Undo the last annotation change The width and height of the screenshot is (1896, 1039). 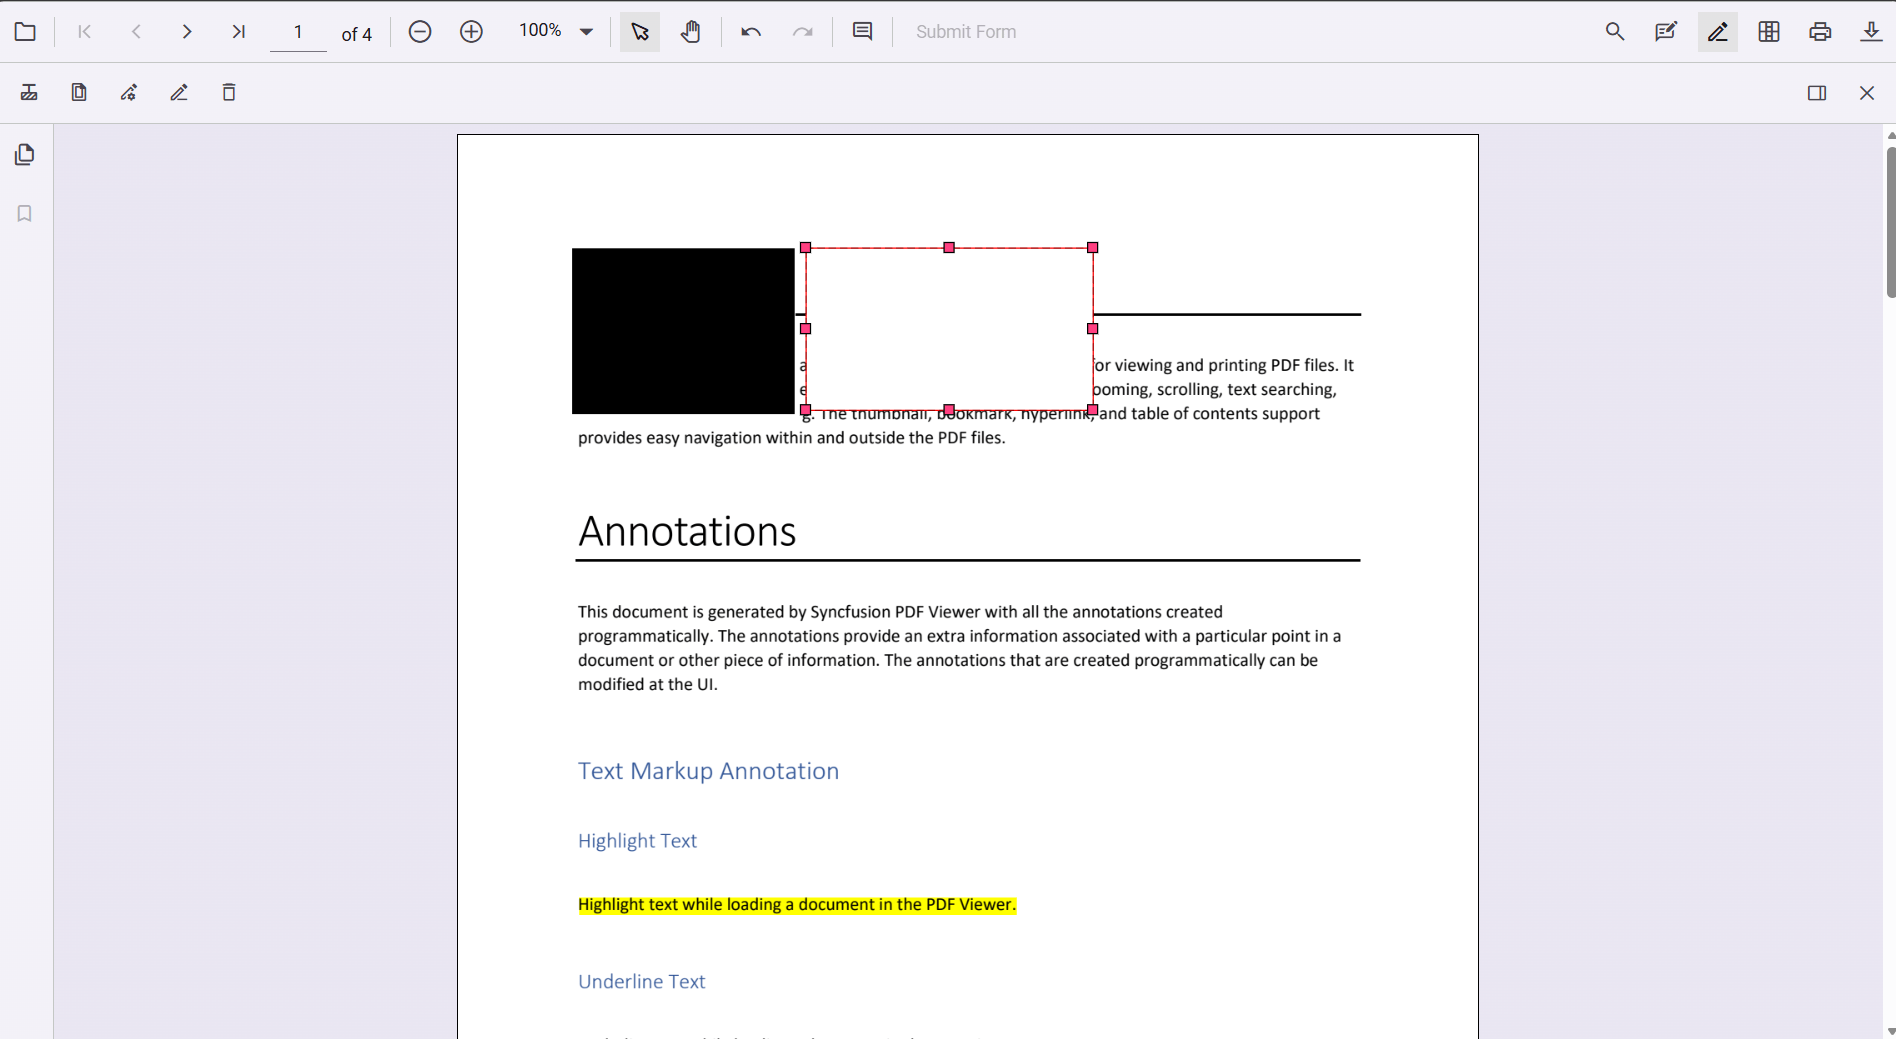[x=750, y=31]
